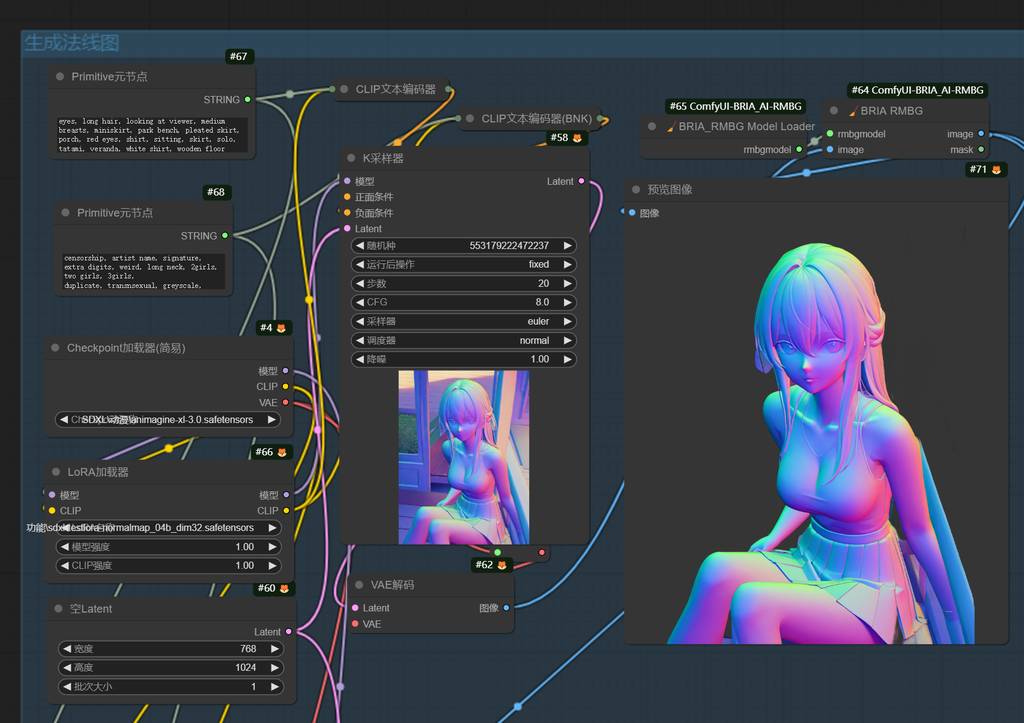This screenshot has height=723, width=1024.
Task: Click the STRING output socket on node #67
Action: (x=247, y=100)
